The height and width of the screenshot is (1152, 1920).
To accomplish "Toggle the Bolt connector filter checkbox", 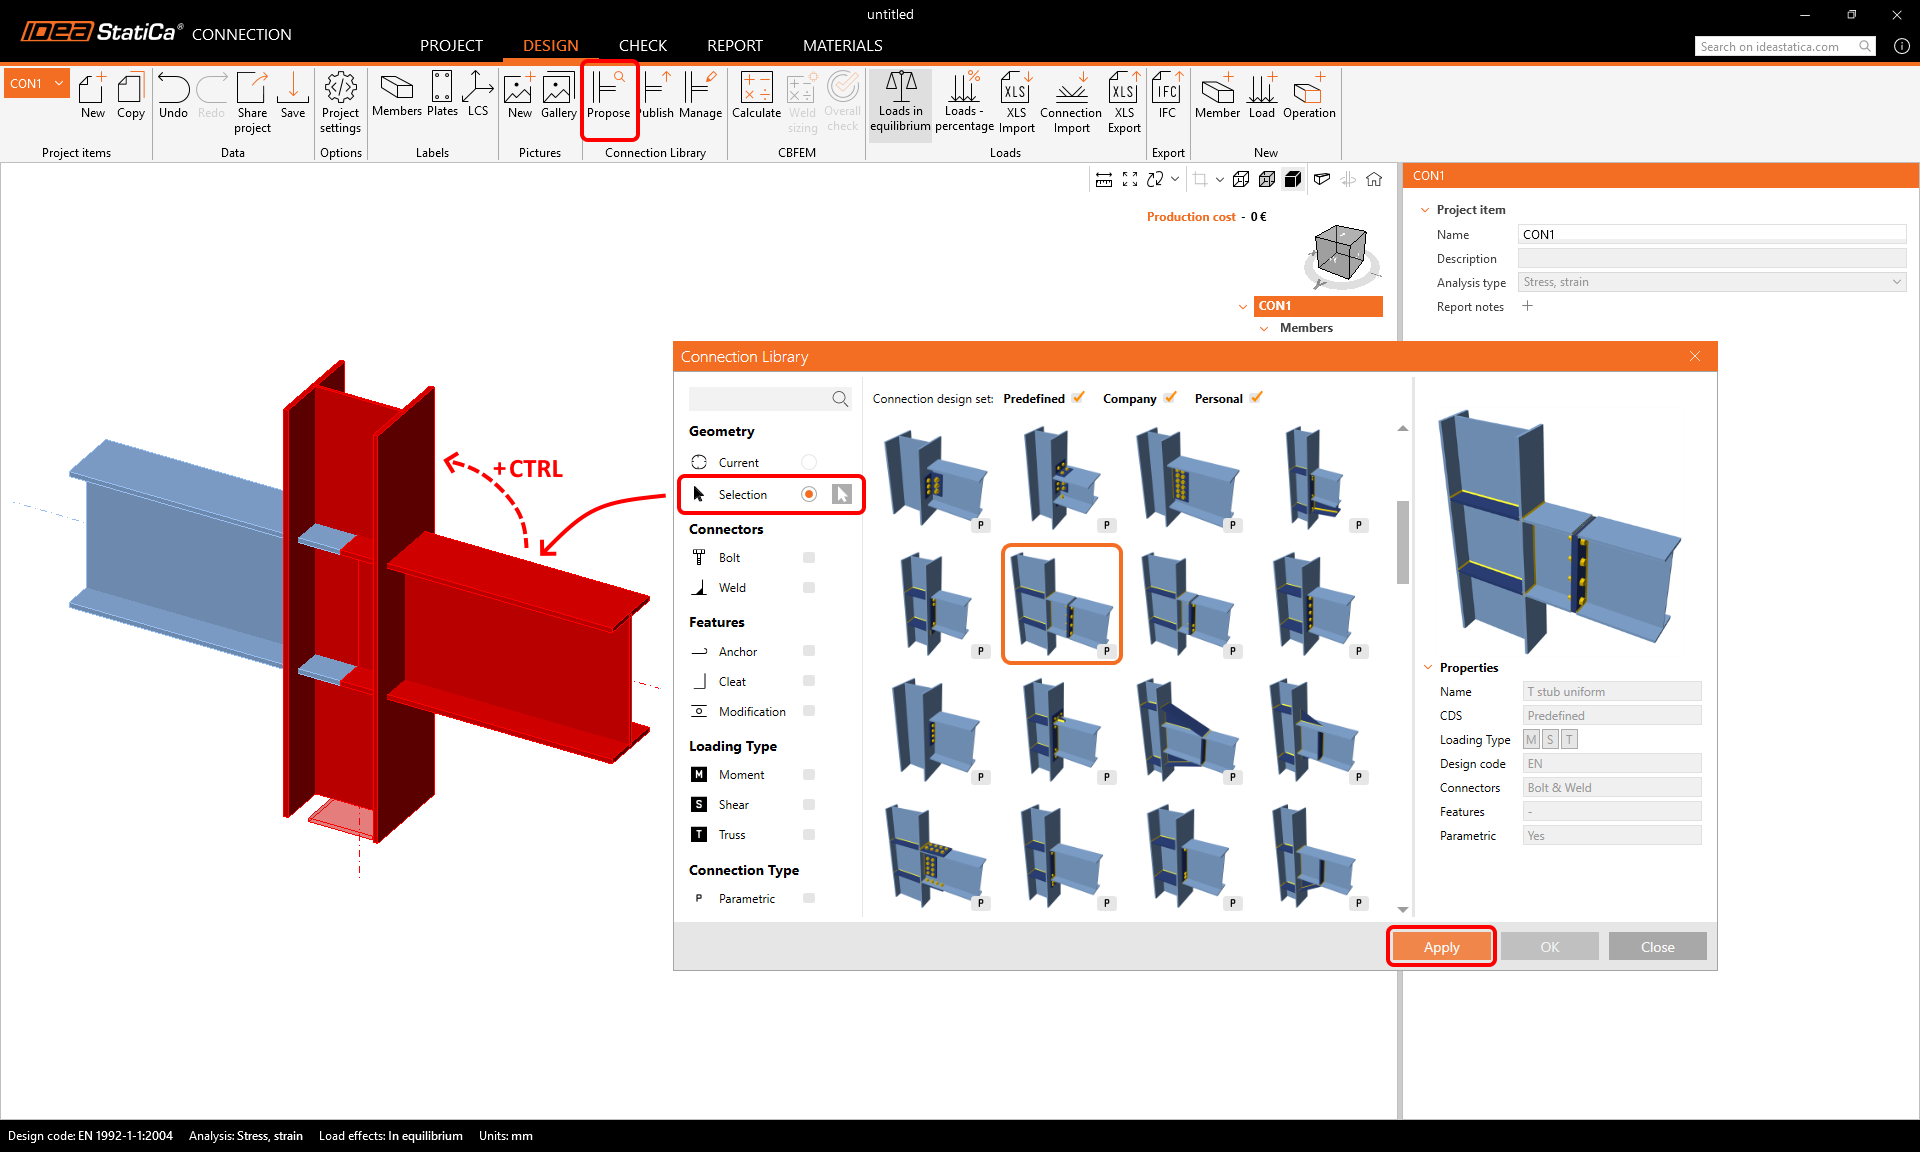I will [809, 558].
